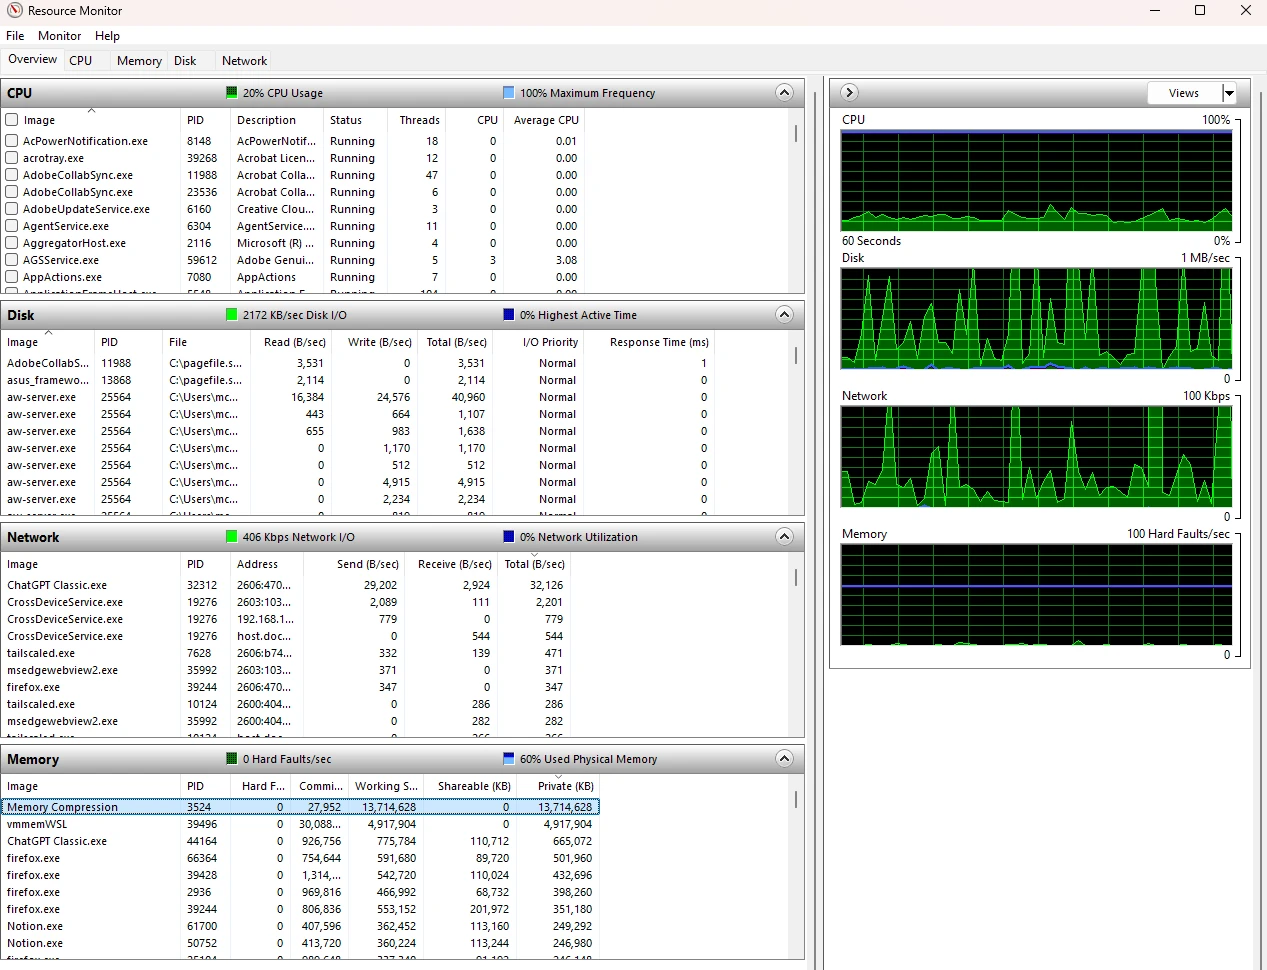
Task: Collapse the Memory section chevron
Action: 784,759
